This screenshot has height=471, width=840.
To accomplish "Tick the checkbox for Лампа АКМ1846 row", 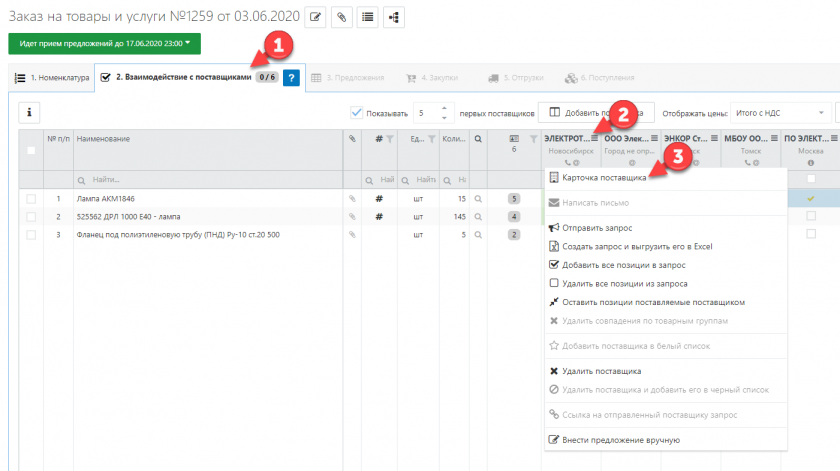I will coord(31,199).
